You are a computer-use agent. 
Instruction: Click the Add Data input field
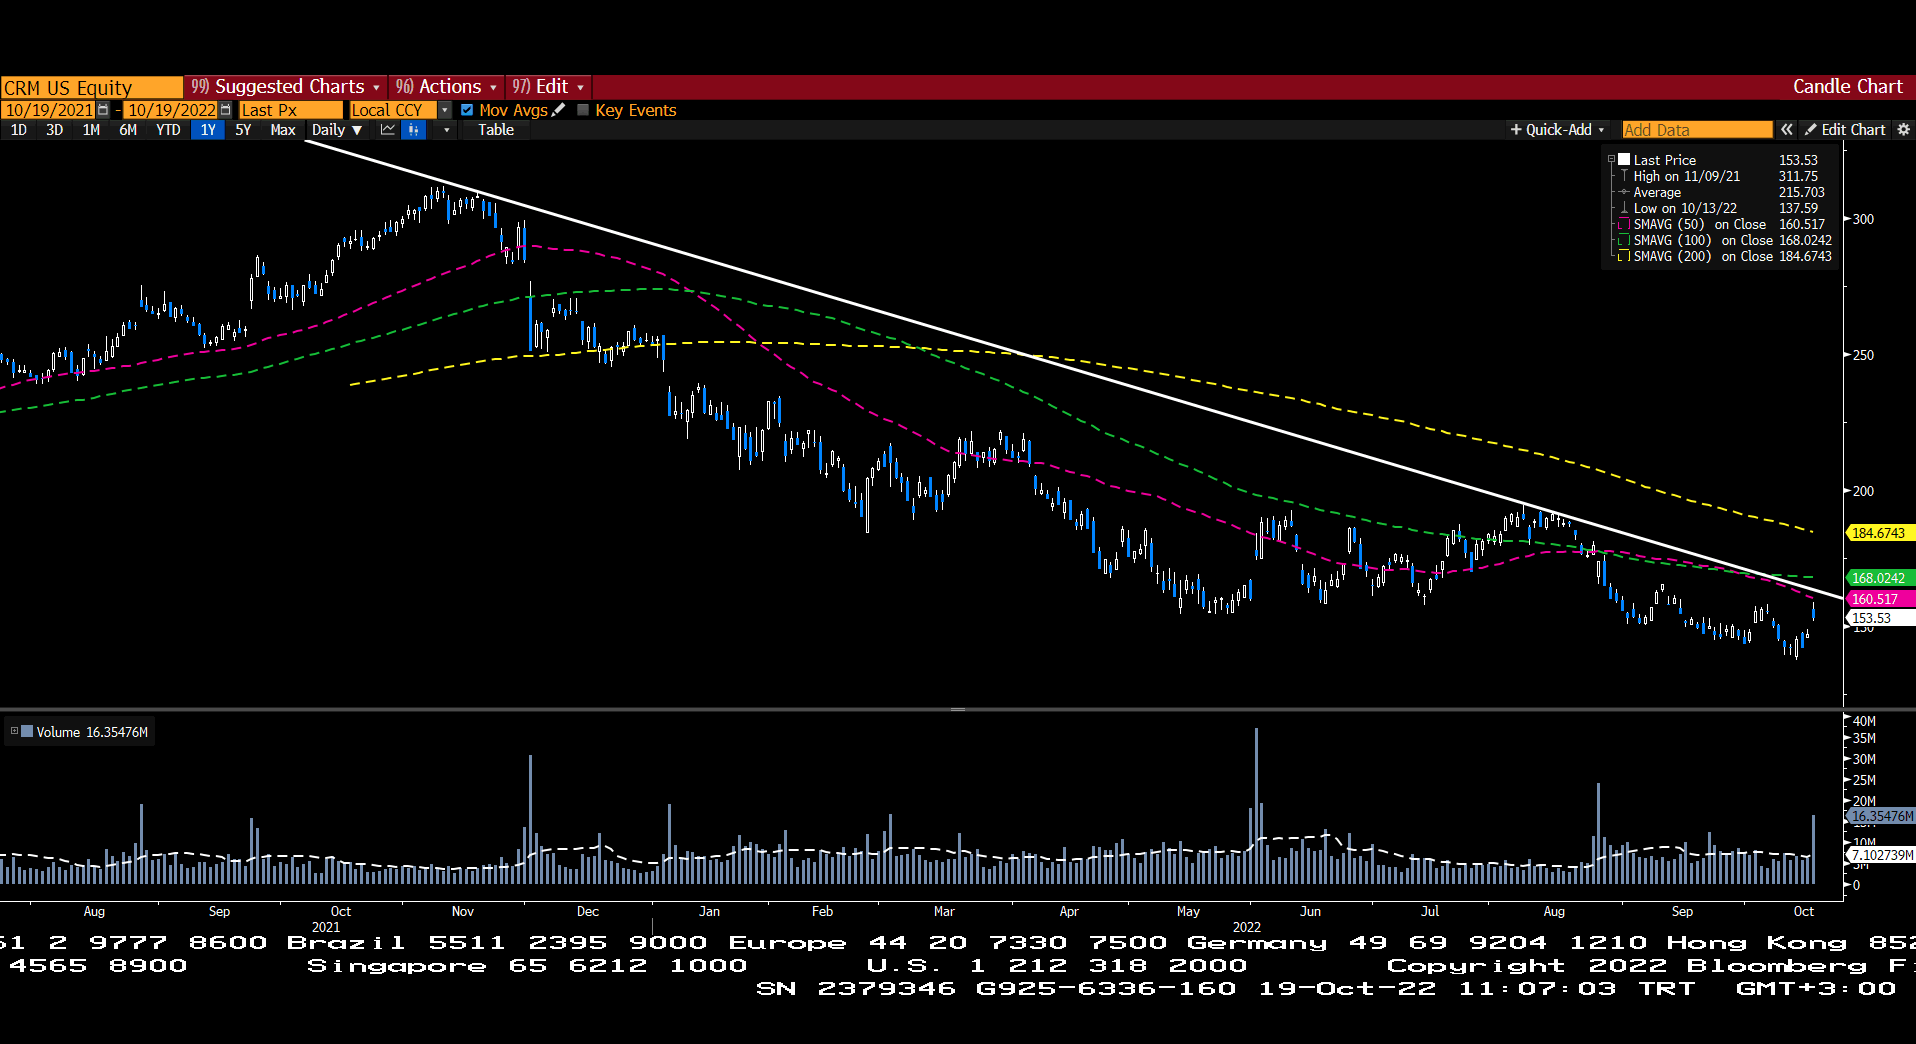pyautogui.click(x=1697, y=130)
